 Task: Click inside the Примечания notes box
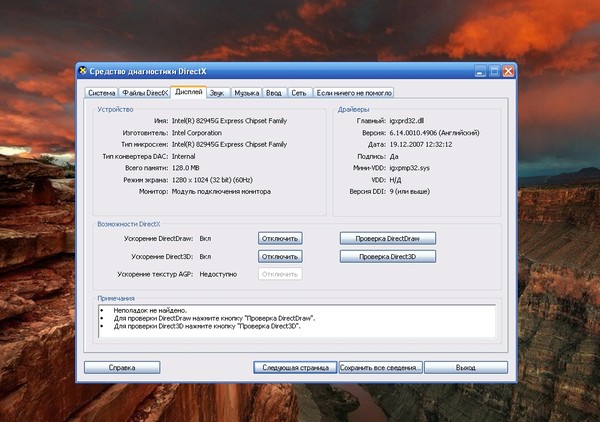tap(300, 320)
